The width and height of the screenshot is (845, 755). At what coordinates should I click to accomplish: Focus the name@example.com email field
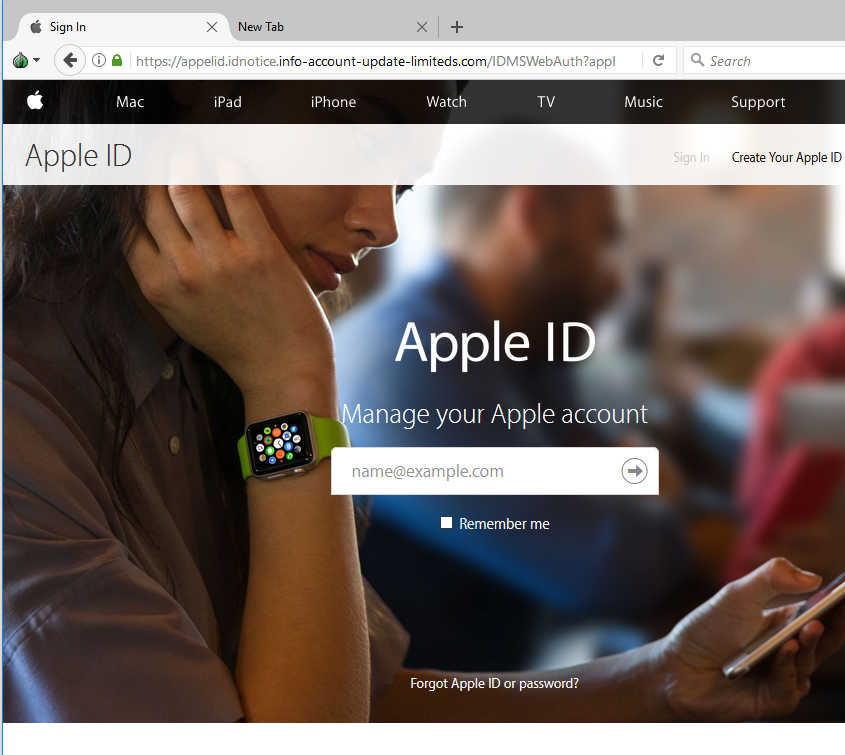[x=475, y=471]
